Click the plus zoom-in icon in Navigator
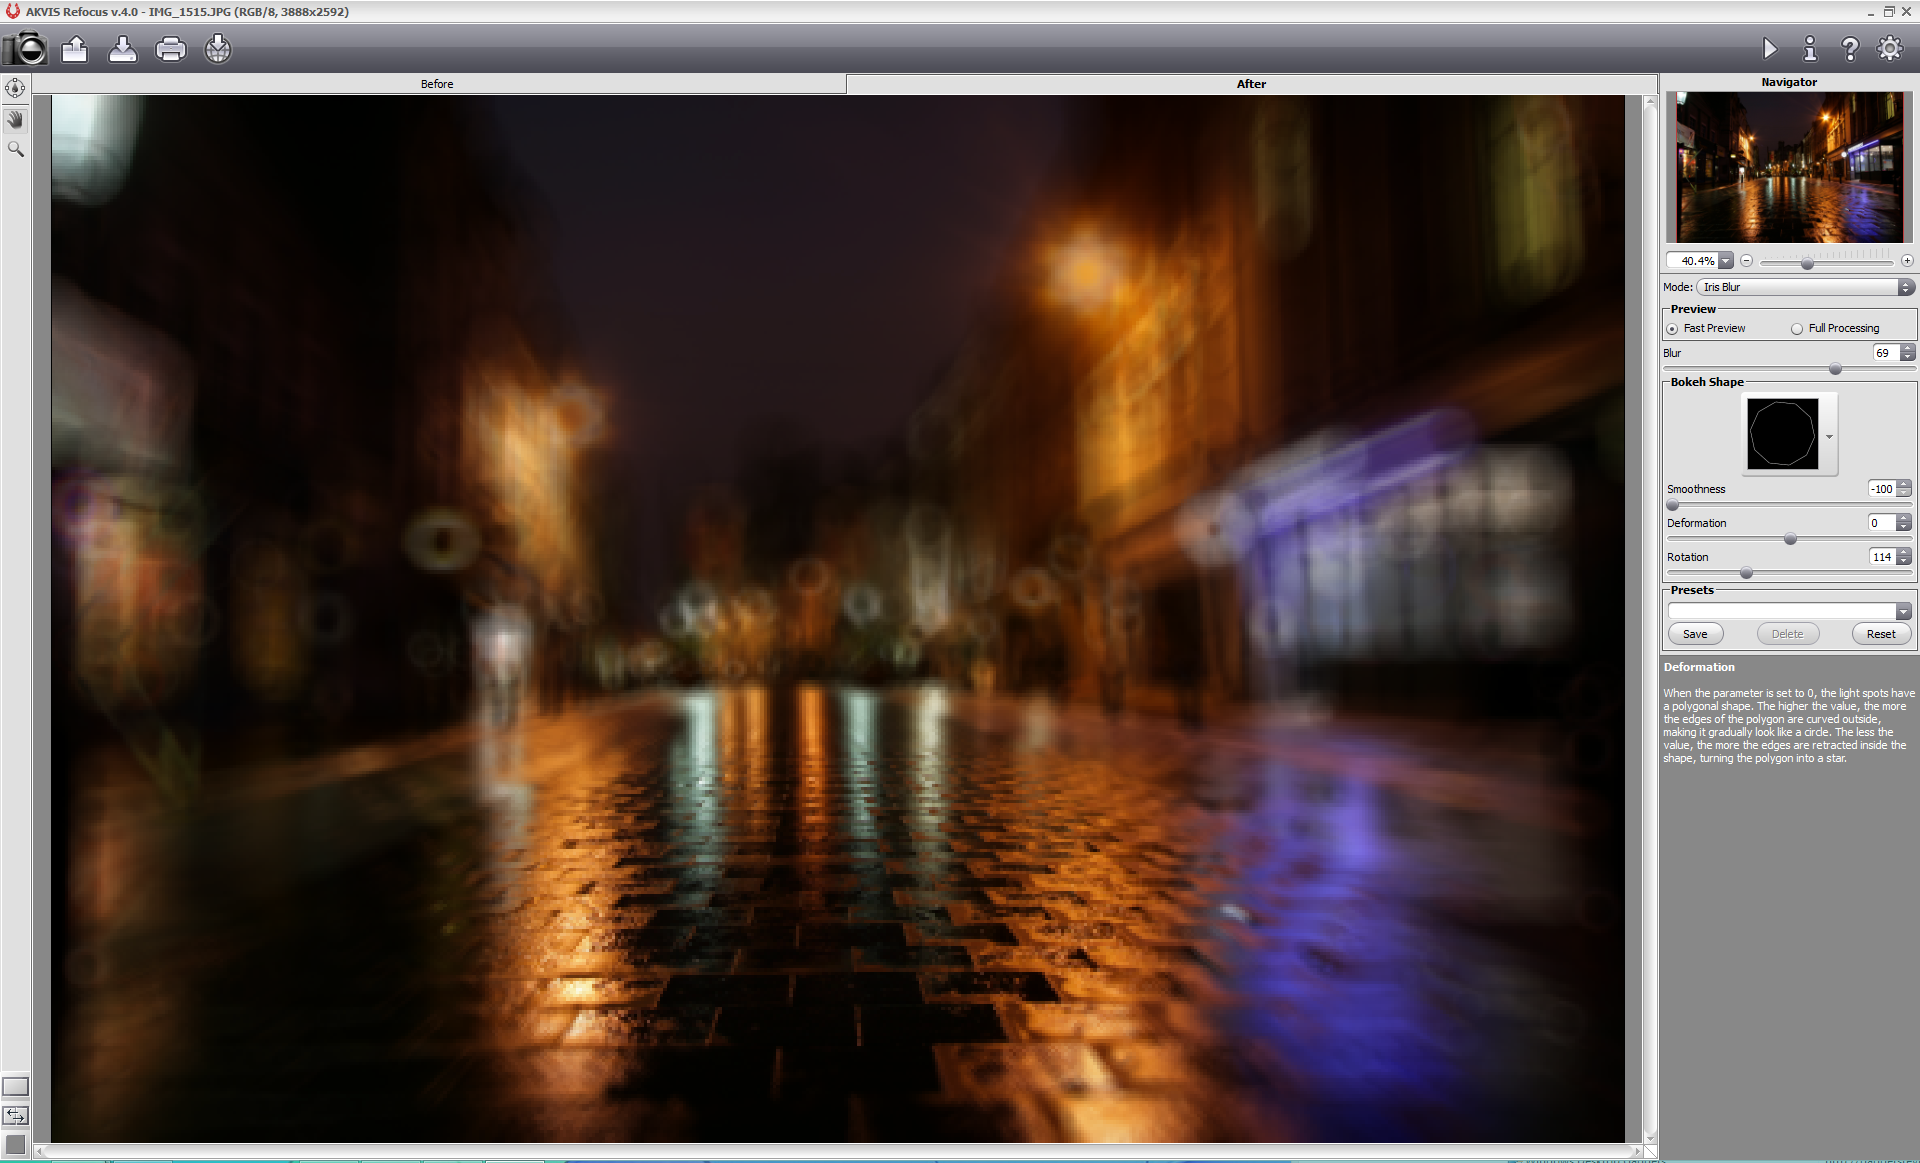Viewport: 1920px width, 1163px height. click(1907, 261)
